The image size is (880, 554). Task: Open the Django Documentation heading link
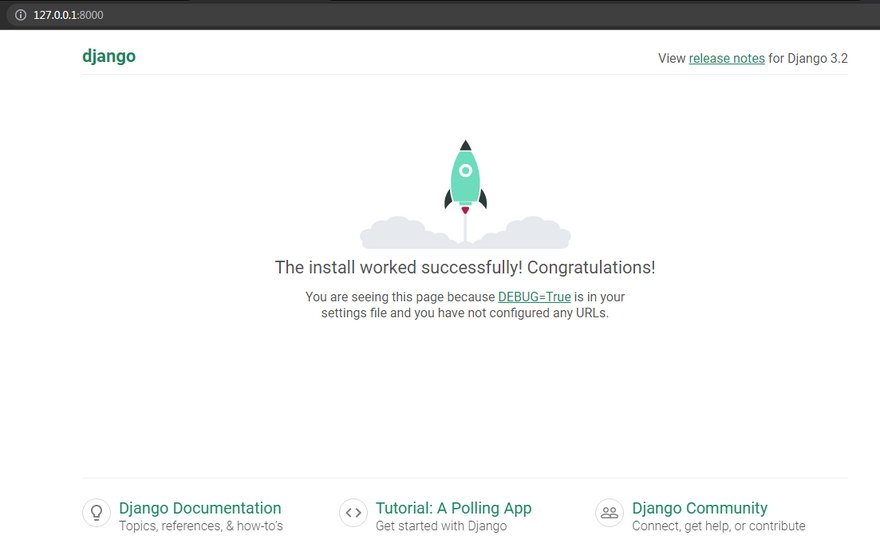click(200, 508)
